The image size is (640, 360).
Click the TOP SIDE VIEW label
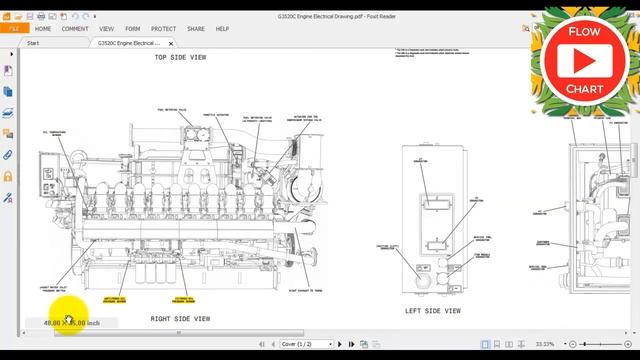pos(180,58)
